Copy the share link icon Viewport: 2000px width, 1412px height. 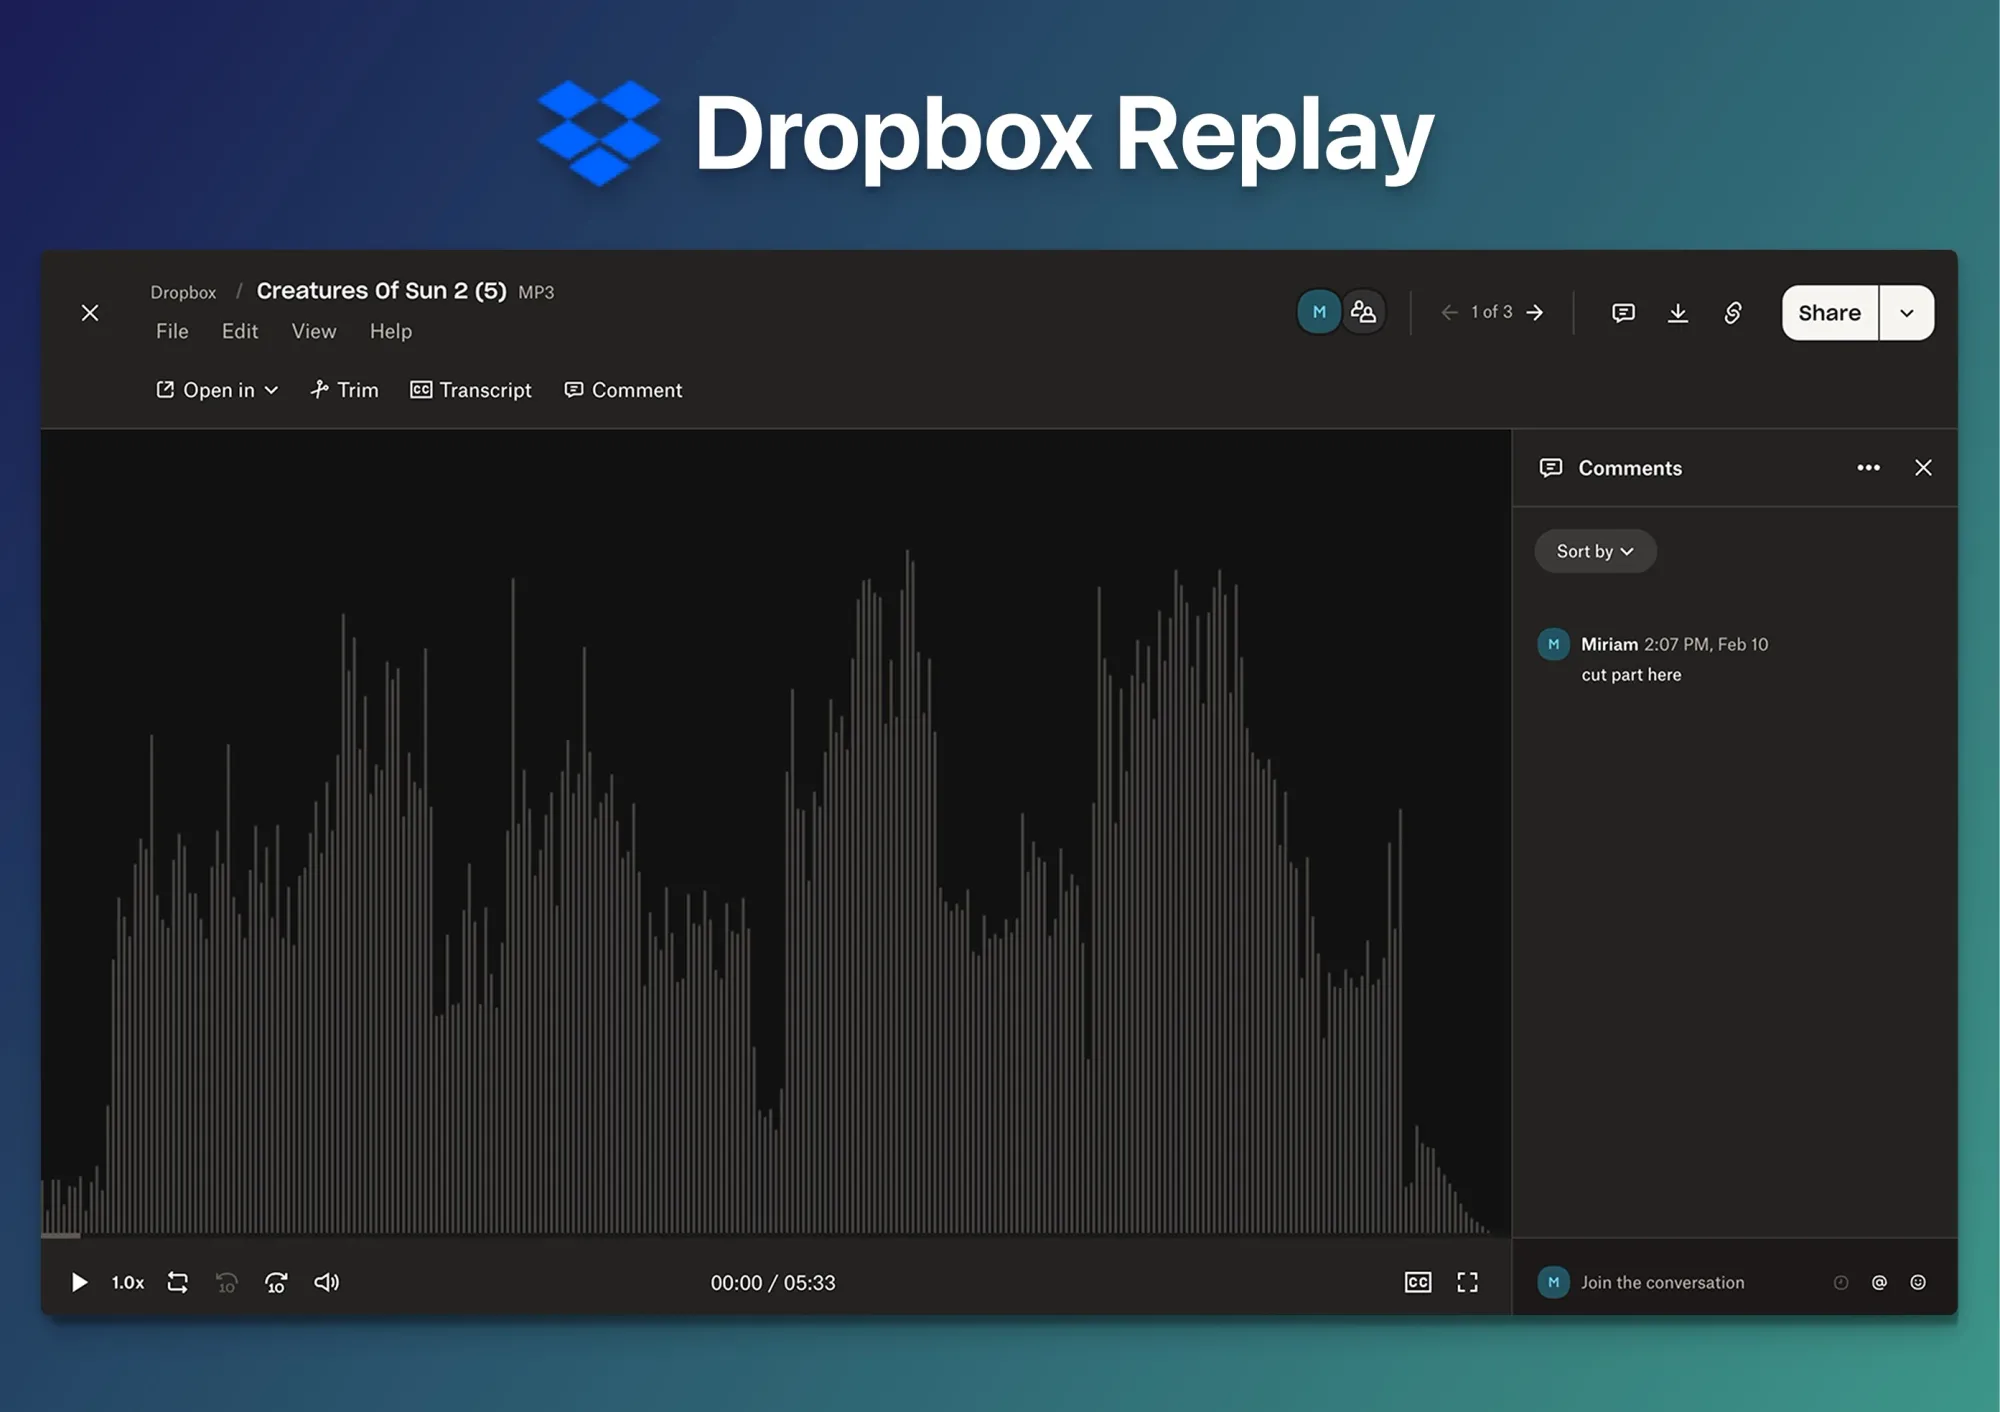(1733, 312)
